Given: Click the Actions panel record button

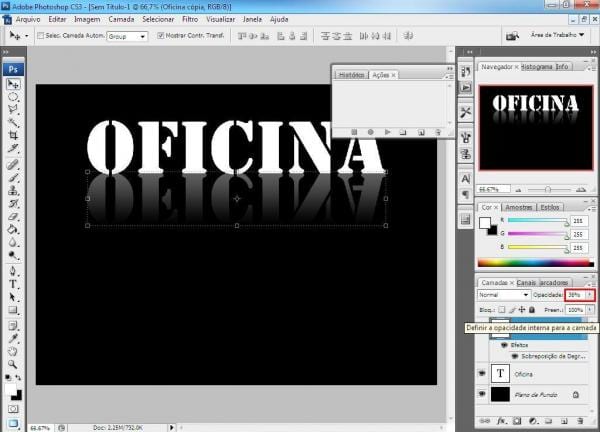Looking at the screenshot, I should coord(370,132).
